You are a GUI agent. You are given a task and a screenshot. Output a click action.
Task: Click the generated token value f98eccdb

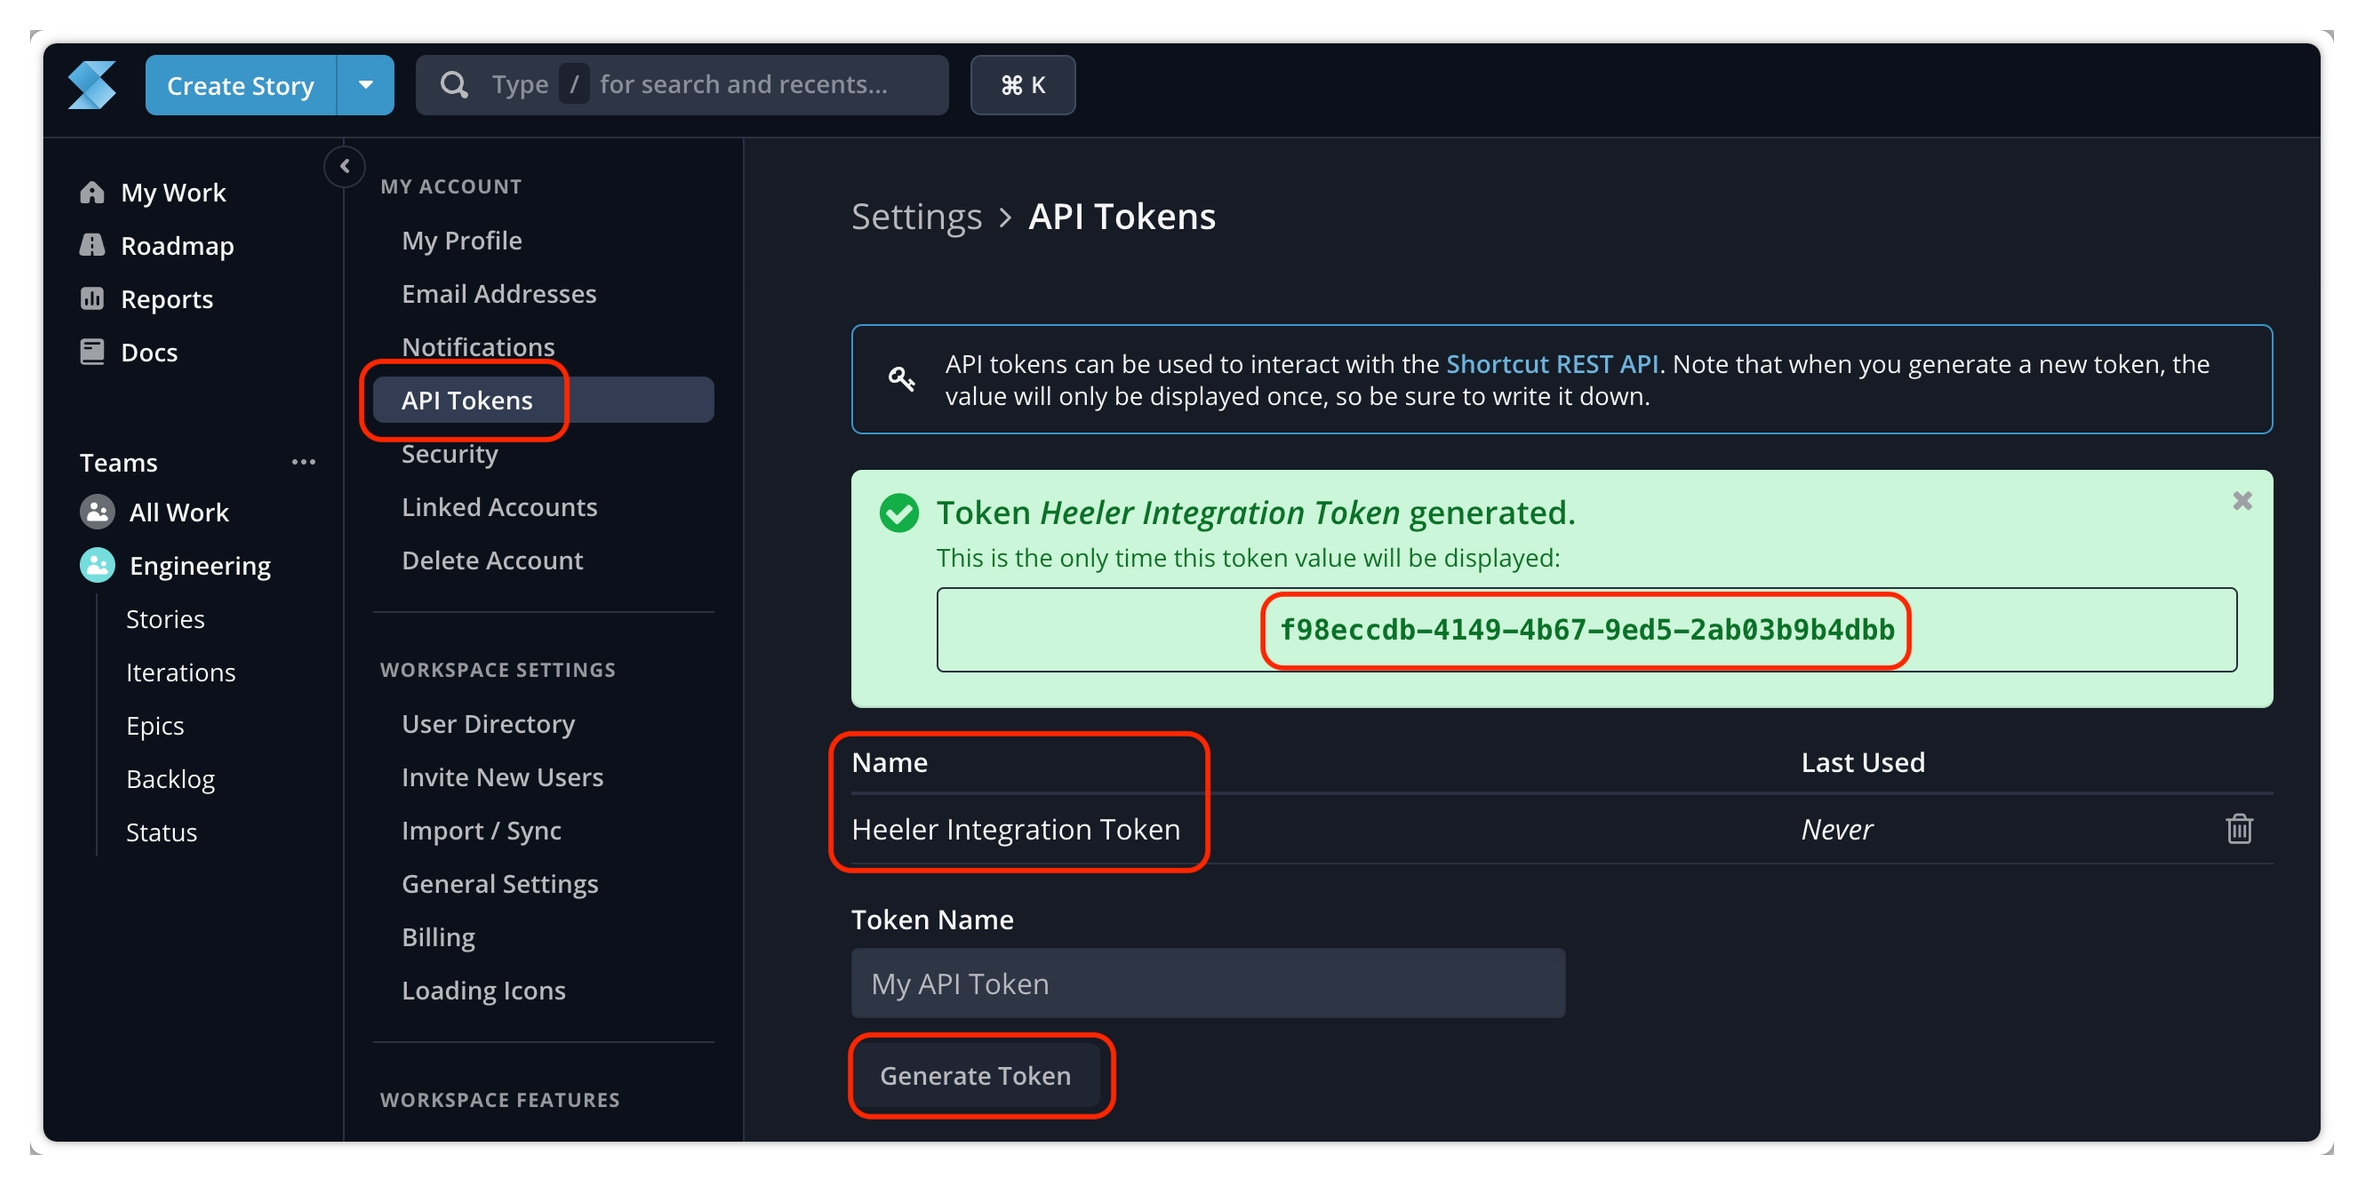pyautogui.click(x=1587, y=630)
